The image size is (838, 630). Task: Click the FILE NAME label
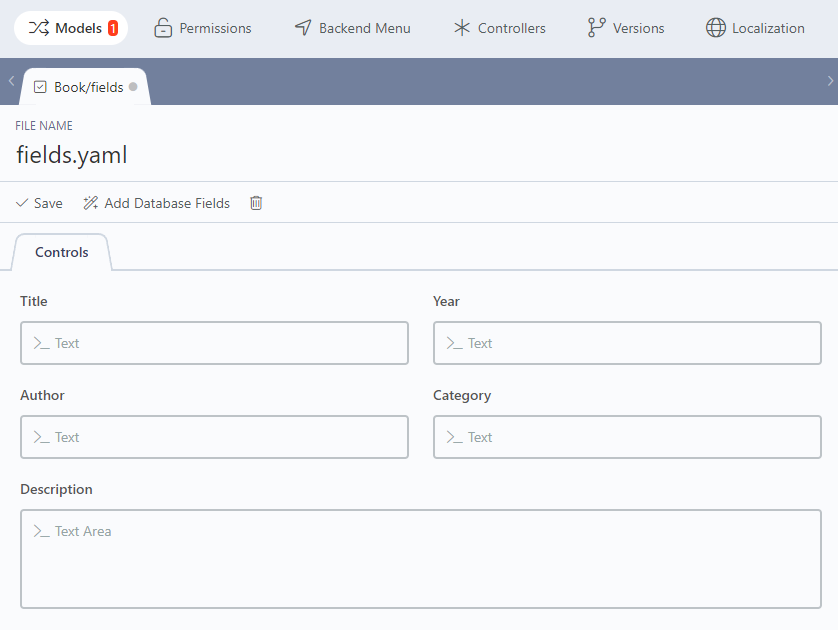[x=44, y=126]
